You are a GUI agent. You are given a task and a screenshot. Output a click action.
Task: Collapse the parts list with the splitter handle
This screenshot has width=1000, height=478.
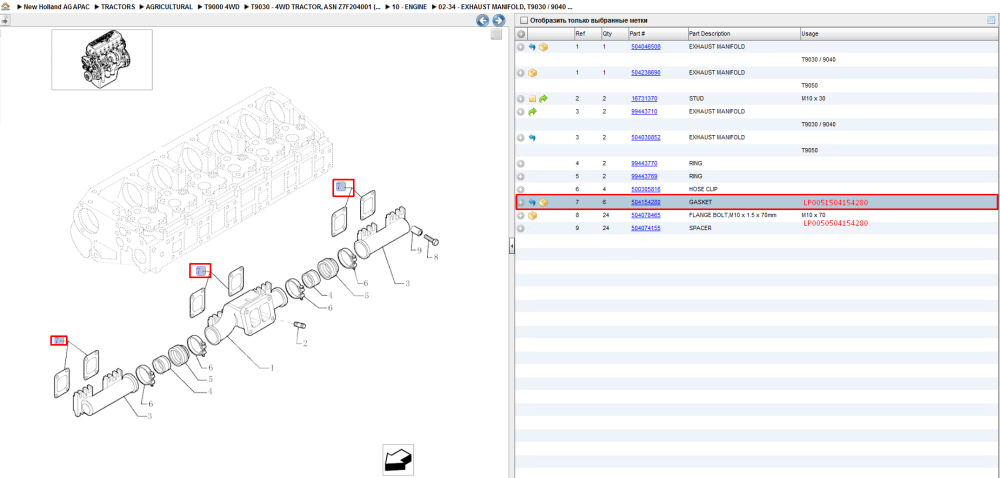tap(511, 247)
